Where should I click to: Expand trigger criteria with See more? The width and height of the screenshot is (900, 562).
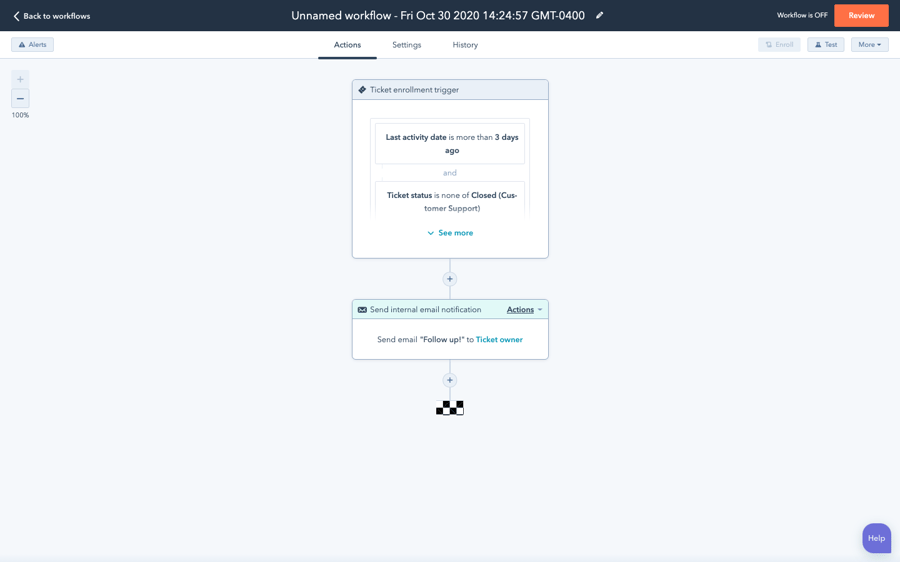pyautogui.click(x=450, y=232)
